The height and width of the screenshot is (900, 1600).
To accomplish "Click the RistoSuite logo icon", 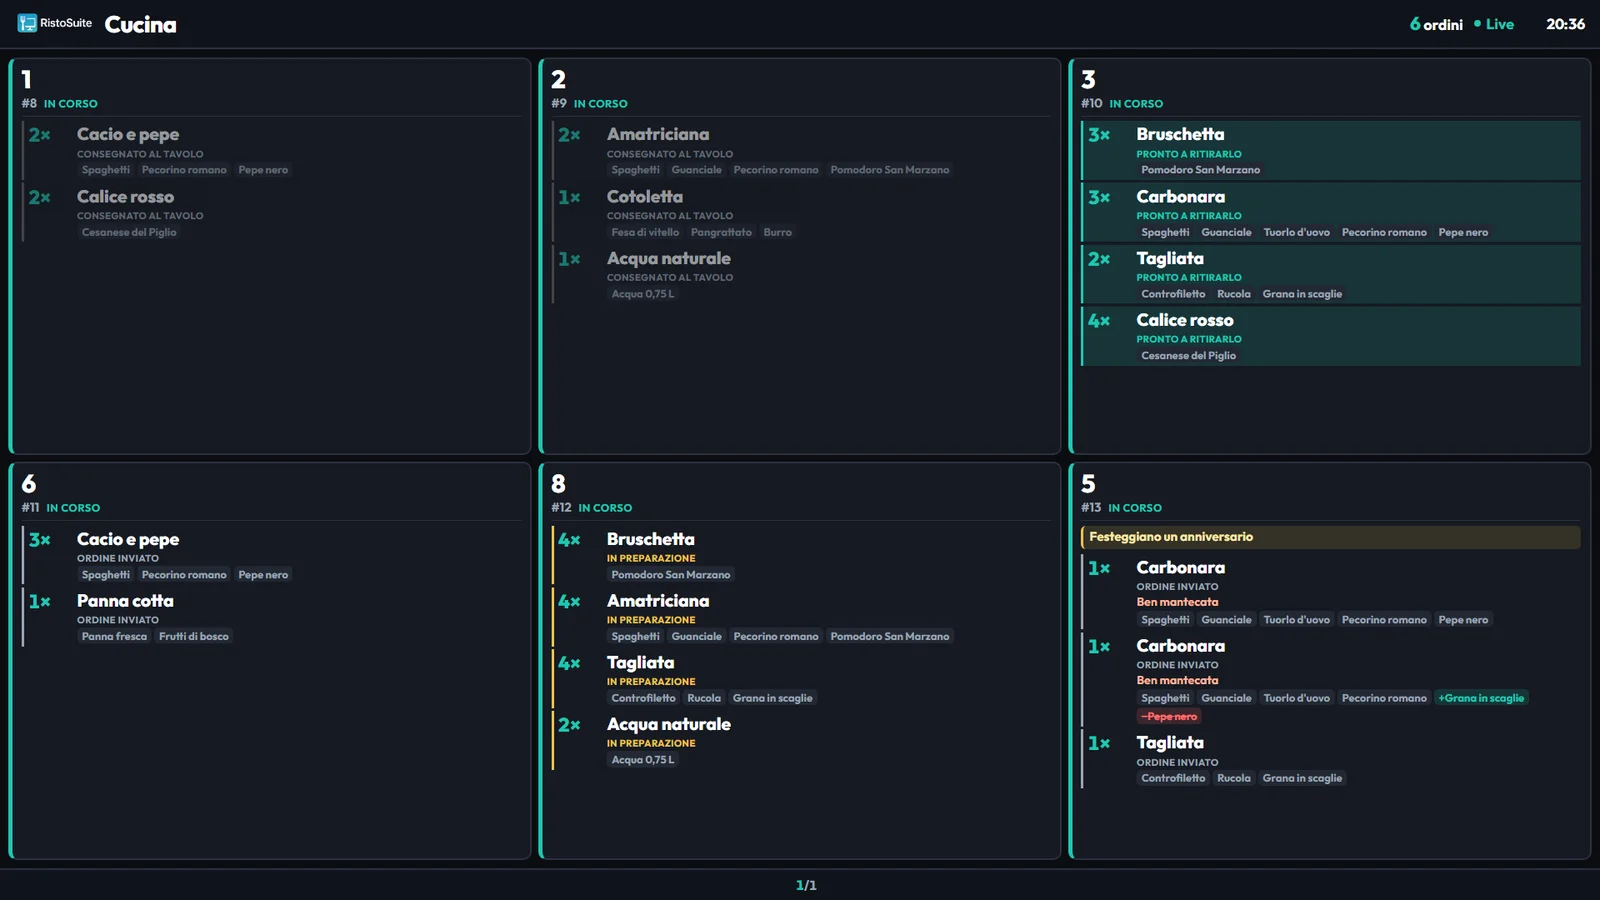I will (27, 23).
